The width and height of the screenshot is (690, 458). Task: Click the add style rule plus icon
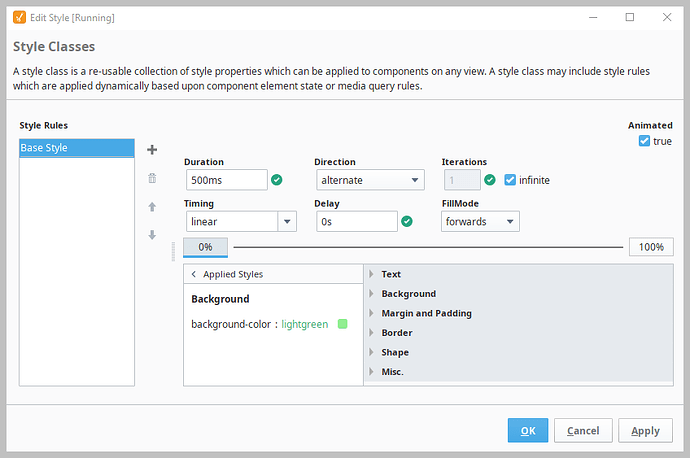(x=152, y=150)
